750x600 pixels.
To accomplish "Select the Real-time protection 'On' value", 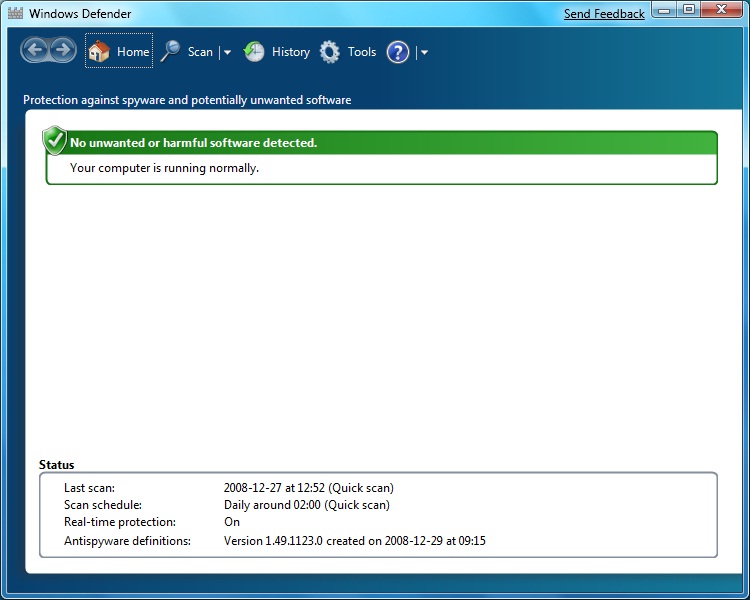I will pos(232,522).
